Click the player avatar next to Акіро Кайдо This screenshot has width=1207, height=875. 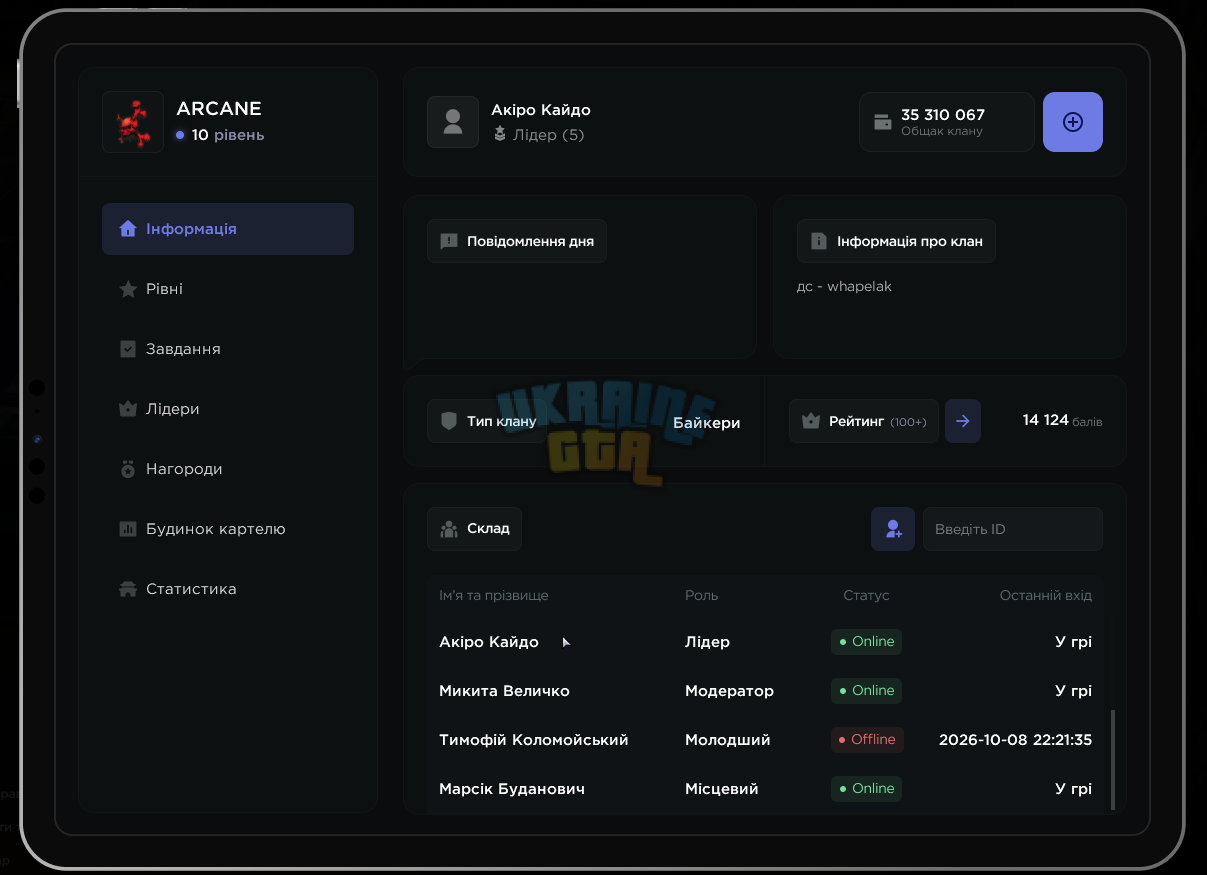tap(453, 122)
